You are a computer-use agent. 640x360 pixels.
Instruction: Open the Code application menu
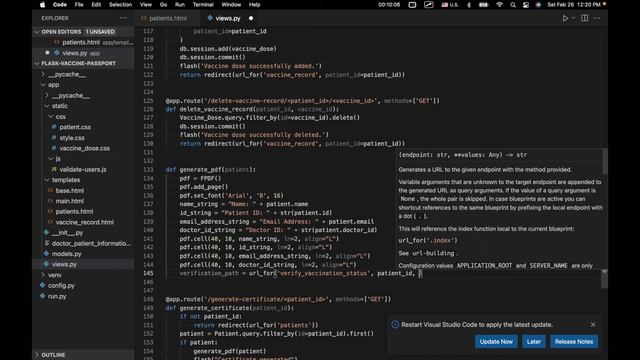tap(60, 5)
